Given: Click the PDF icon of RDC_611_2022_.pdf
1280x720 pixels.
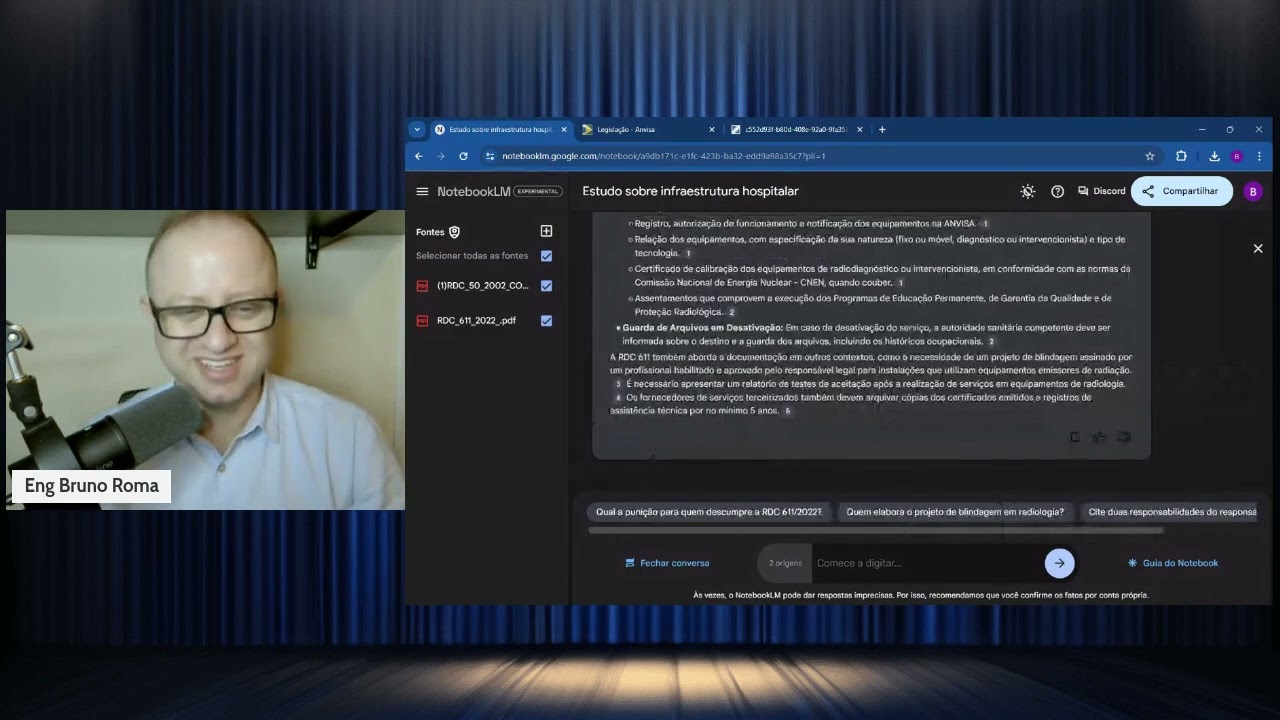Looking at the screenshot, I should (x=422, y=321).
